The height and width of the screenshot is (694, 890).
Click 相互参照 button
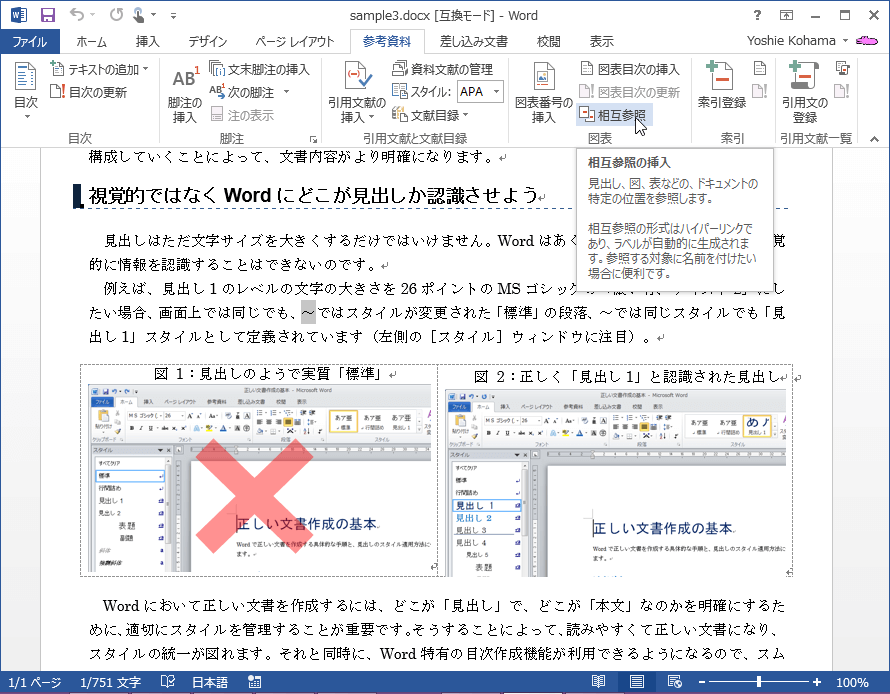[614, 115]
